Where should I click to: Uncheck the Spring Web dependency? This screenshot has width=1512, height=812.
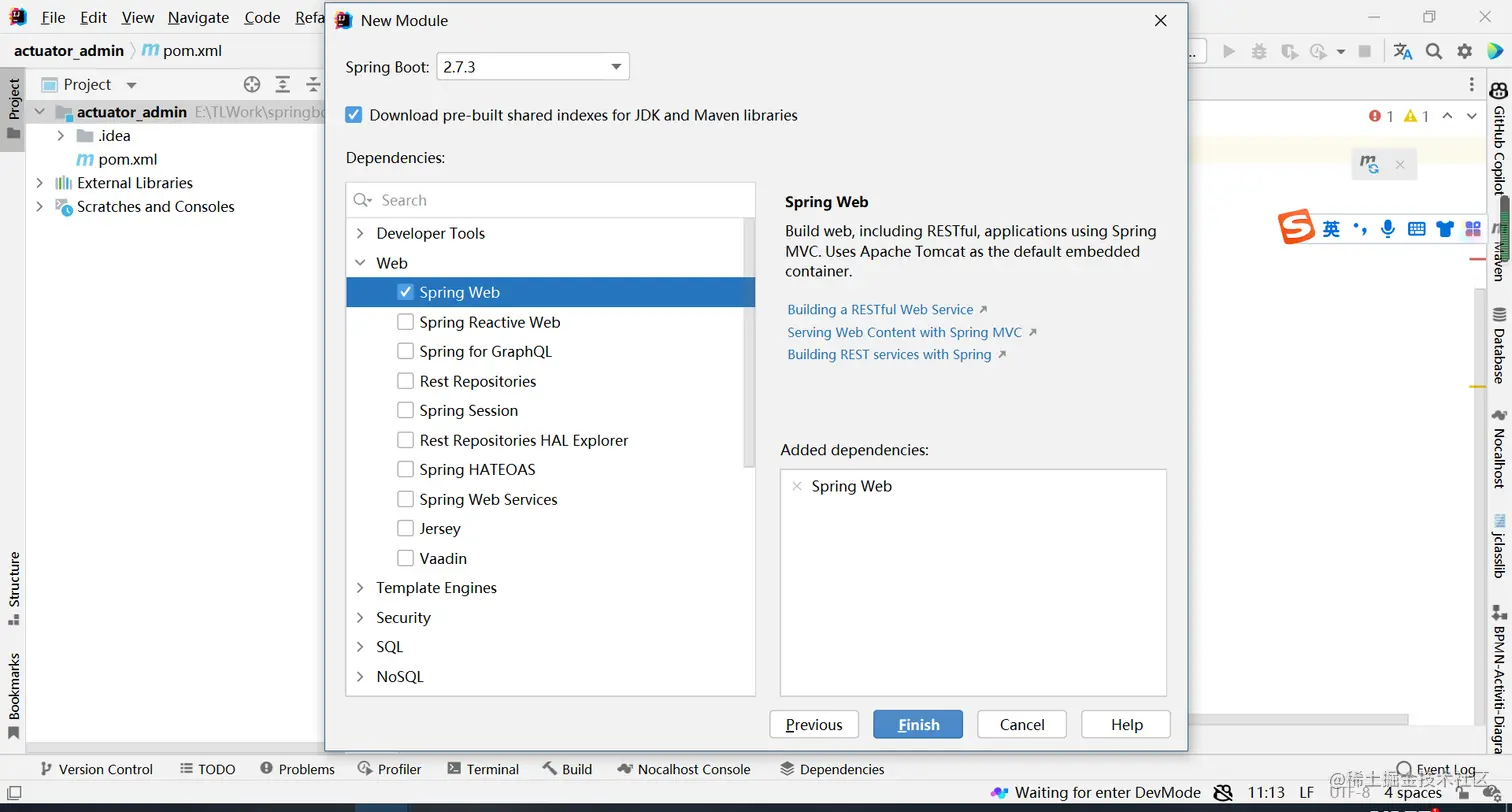pyautogui.click(x=405, y=292)
